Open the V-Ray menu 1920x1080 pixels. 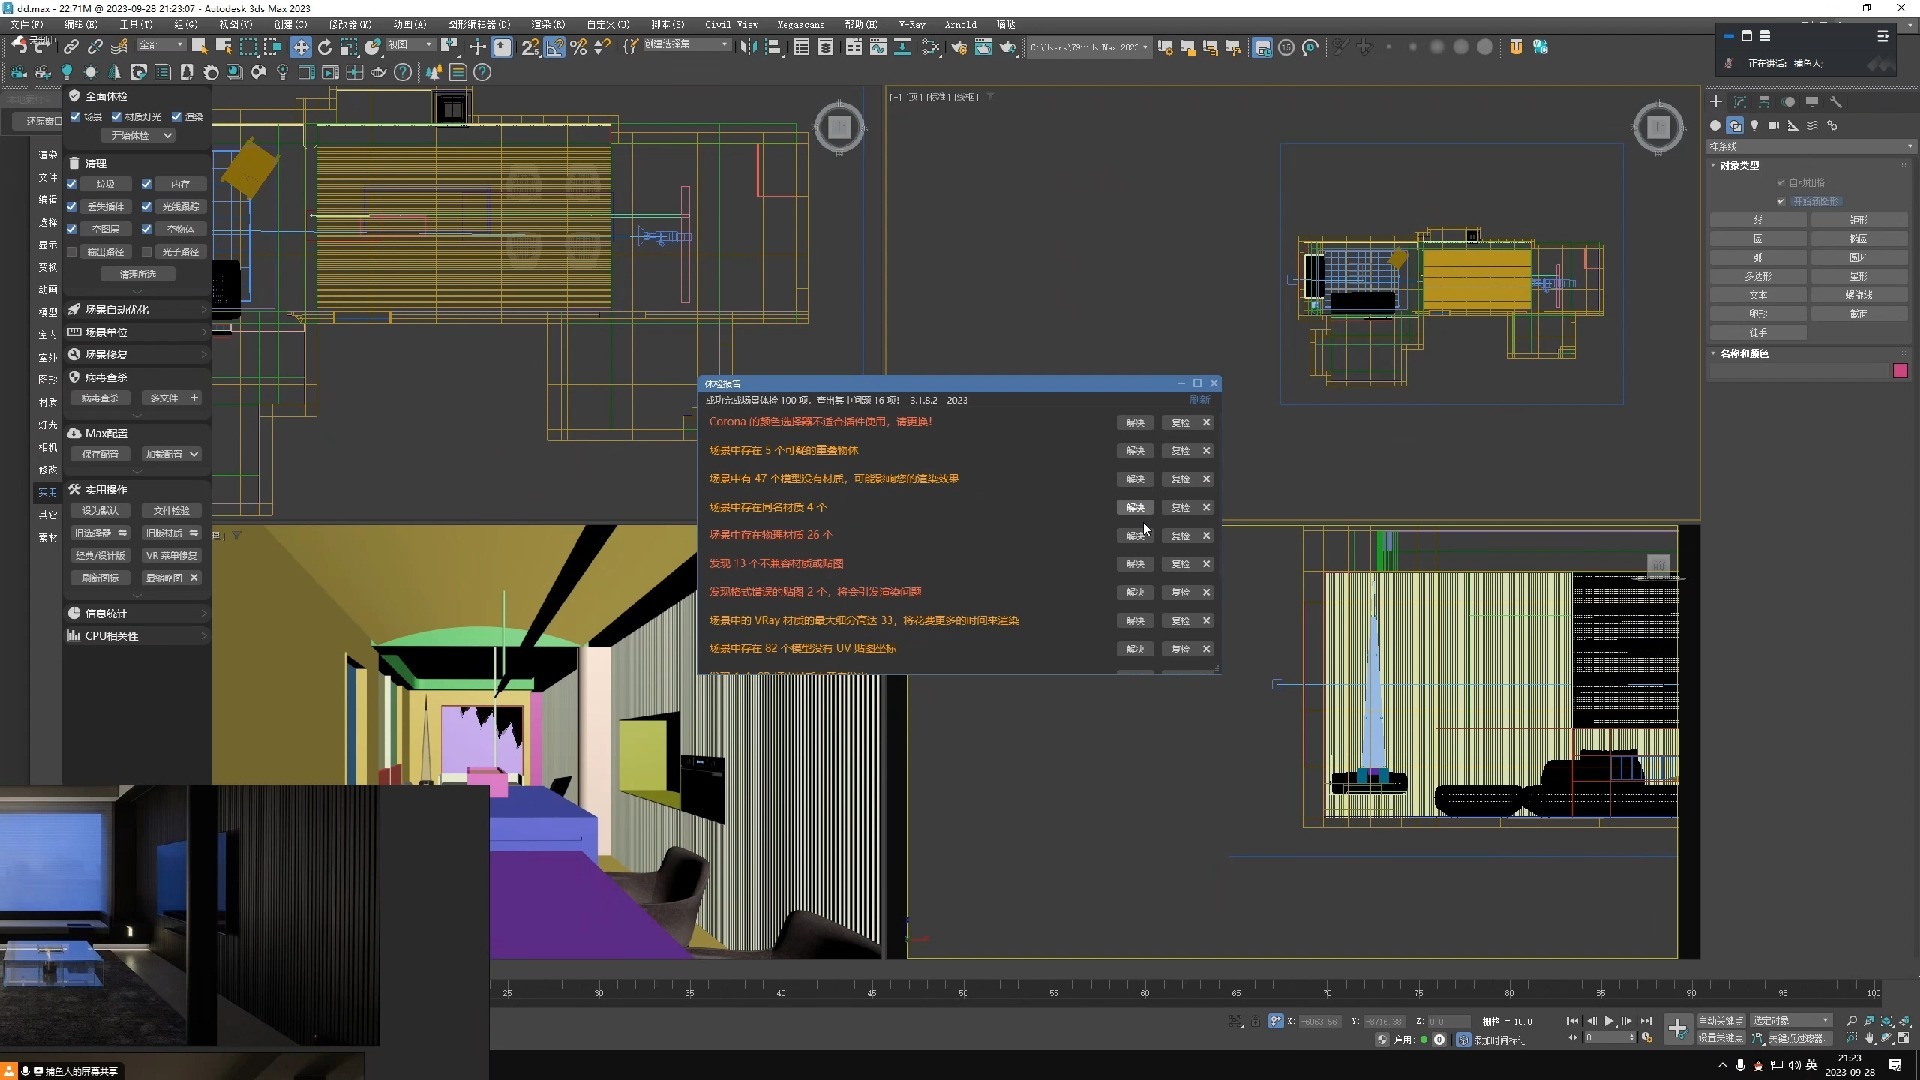click(912, 24)
